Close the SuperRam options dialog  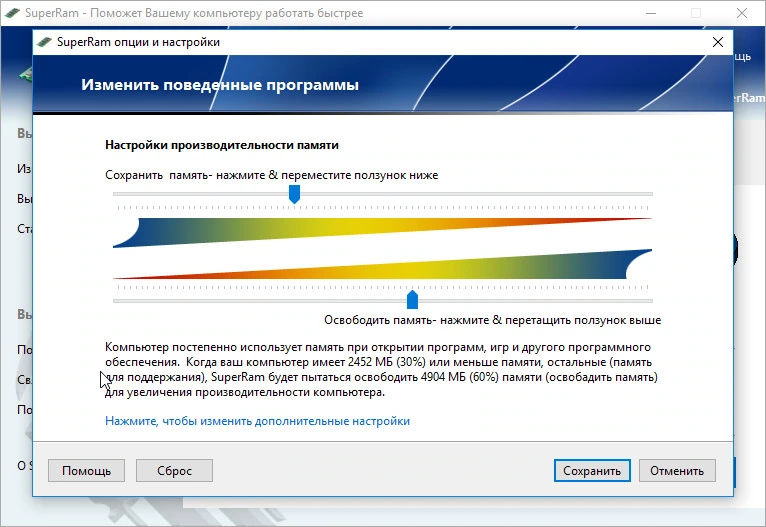tap(718, 42)
